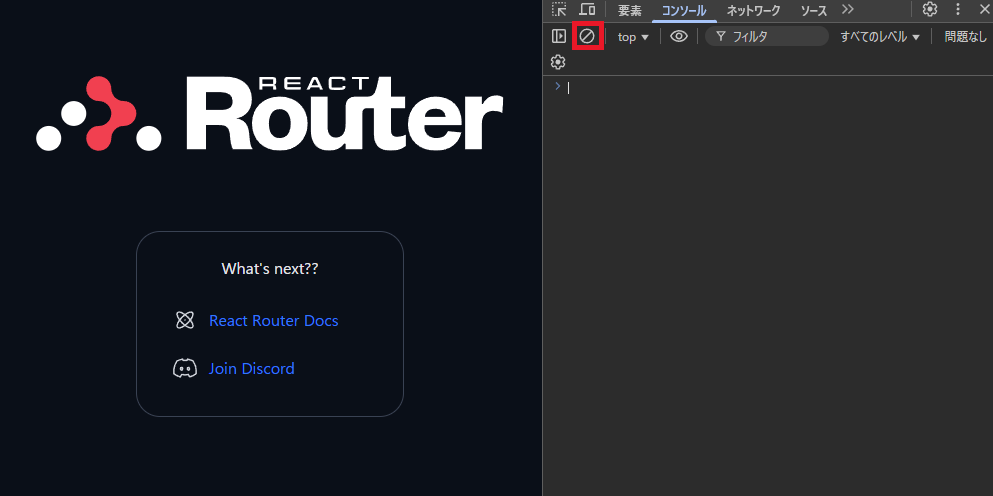
Task: Open the React Router Docs link
Action: coord(274,321)
